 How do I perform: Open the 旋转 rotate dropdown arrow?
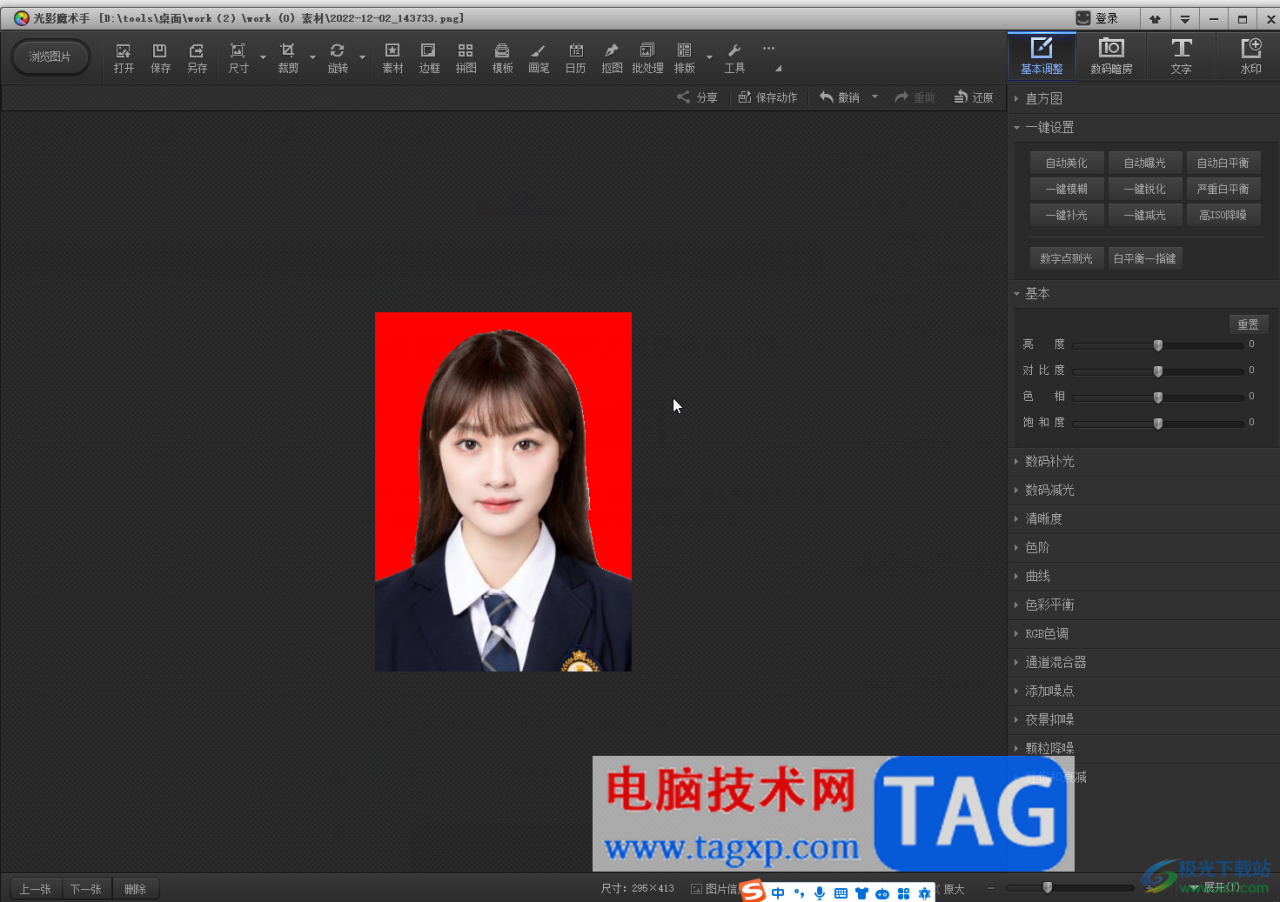[x=362, y=58]
